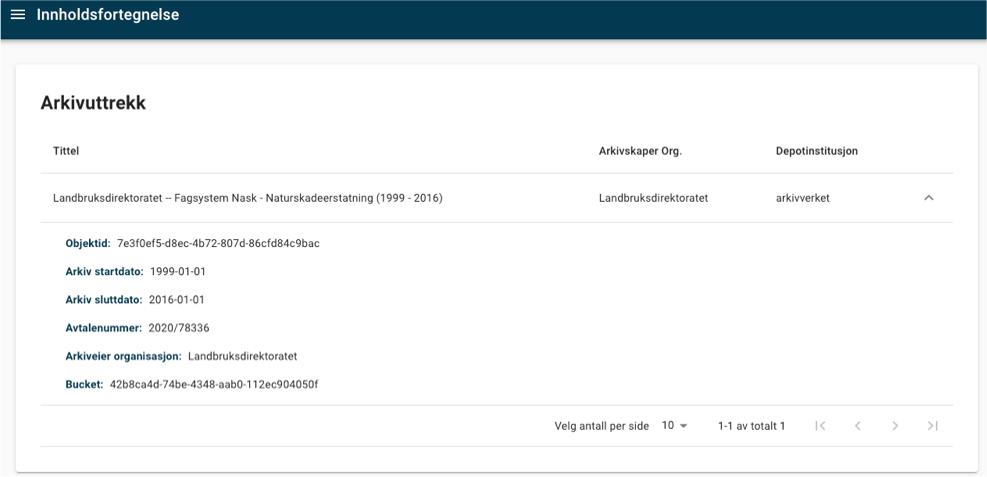
Task: Go to previous page
Action: (x=857, y=426)
